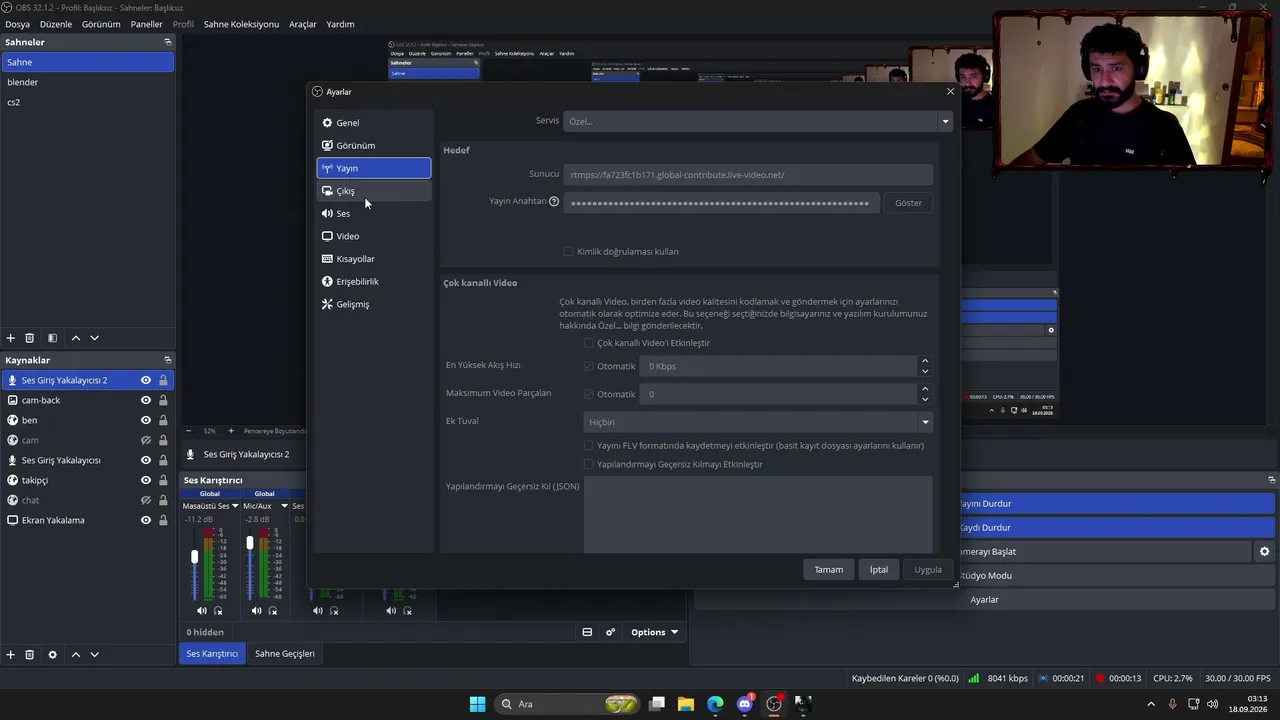Show the hidden chat source
Image resolution: width=1280 pixels, height=720 pixels.
(x=146, y=500)
